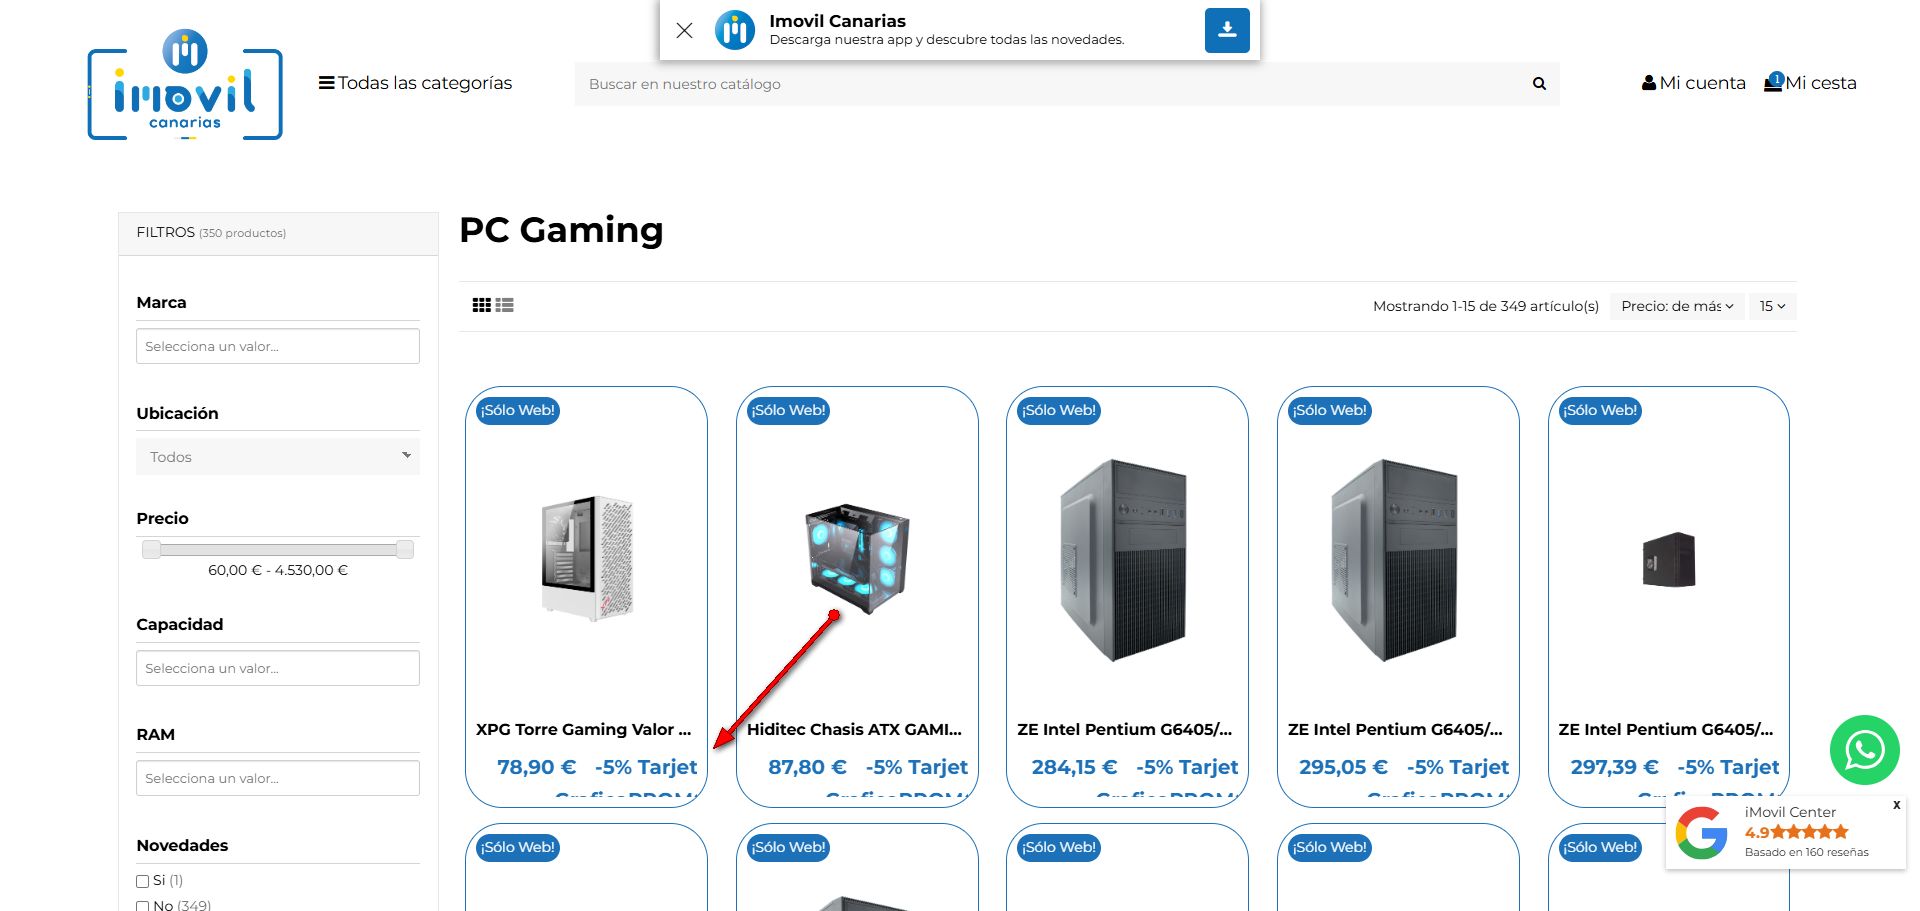Open the XPG Torre Gaming Valor product title
The image size is (1920, 911).
click(584, 729)
